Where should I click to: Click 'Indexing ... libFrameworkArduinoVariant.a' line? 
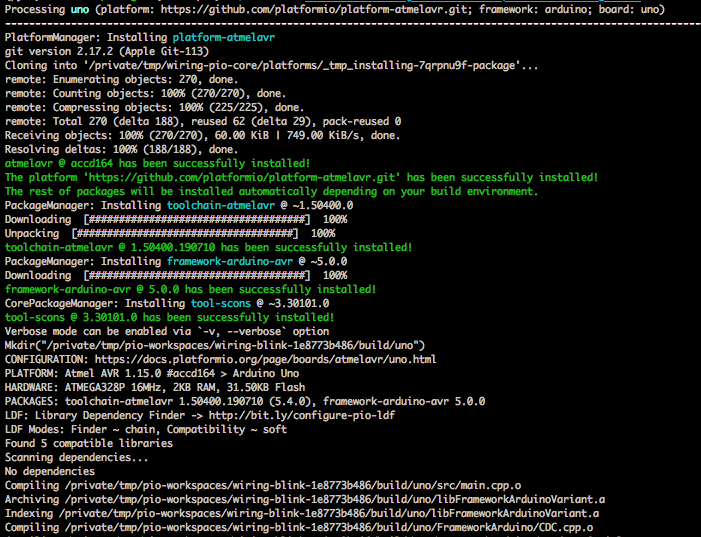[302, 513]
